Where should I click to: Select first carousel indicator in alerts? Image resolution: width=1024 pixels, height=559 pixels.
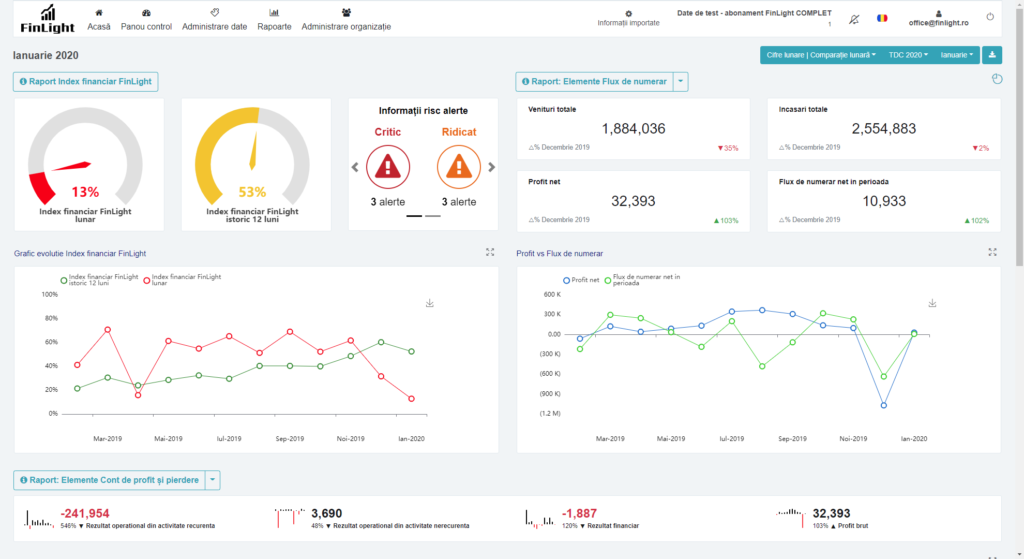click(x=414, y=216)
